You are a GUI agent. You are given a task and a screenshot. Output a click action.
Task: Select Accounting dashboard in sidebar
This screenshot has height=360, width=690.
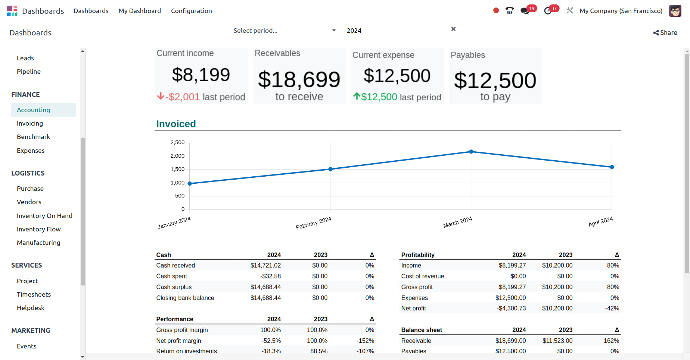44,110
